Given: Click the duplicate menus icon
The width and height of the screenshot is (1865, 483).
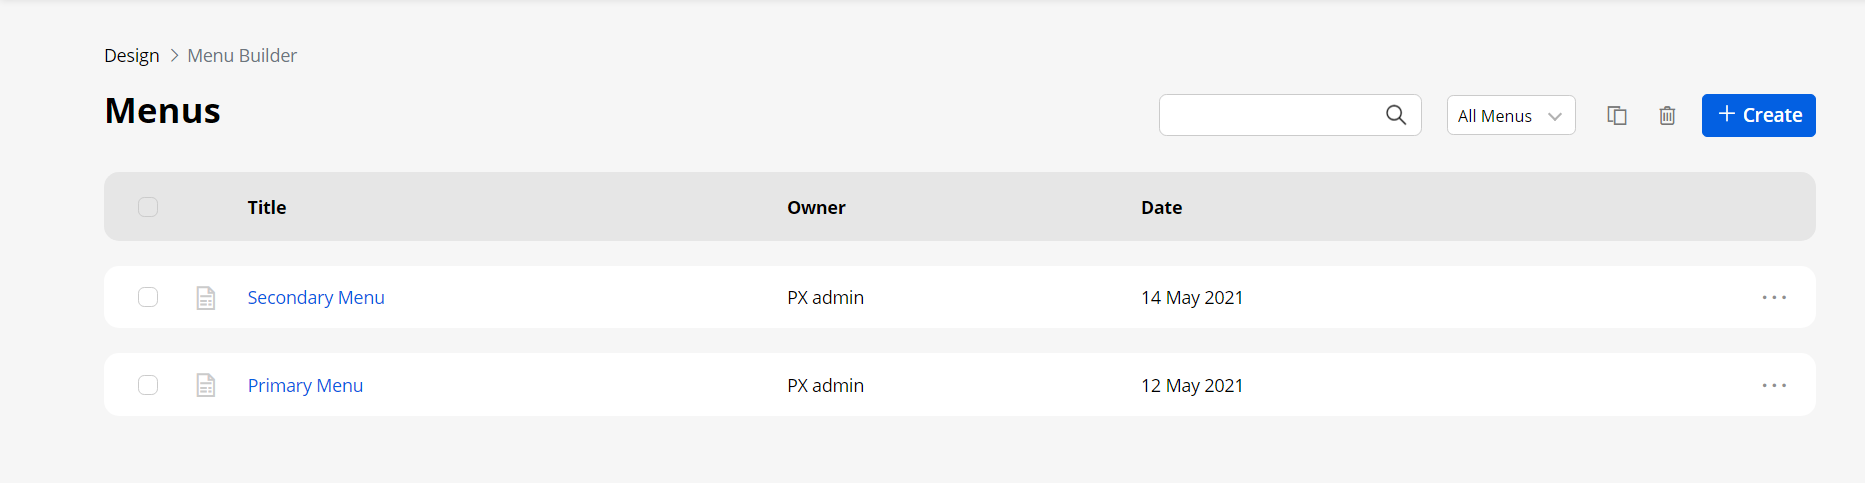Looking at the screenshot, I should (x=1617, y=116).
